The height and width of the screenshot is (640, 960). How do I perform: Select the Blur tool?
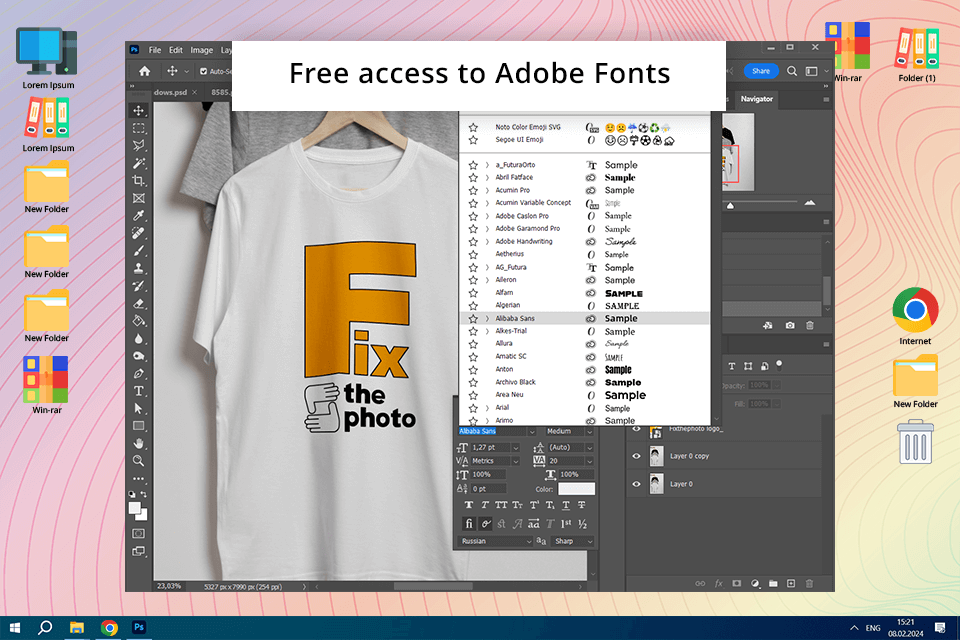pos(139,339)
